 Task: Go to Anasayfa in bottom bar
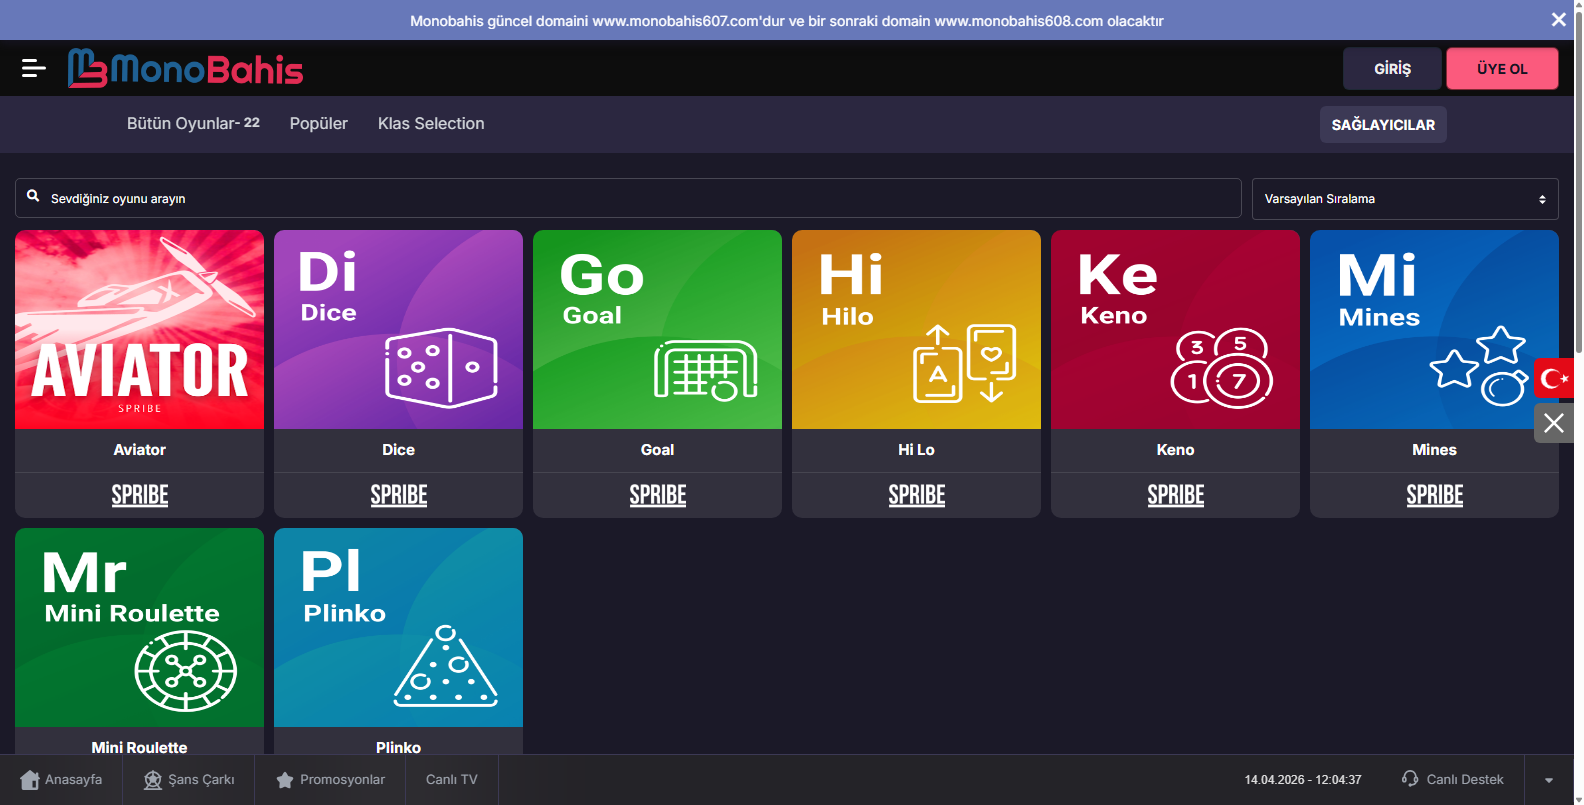tap(61, 780)
